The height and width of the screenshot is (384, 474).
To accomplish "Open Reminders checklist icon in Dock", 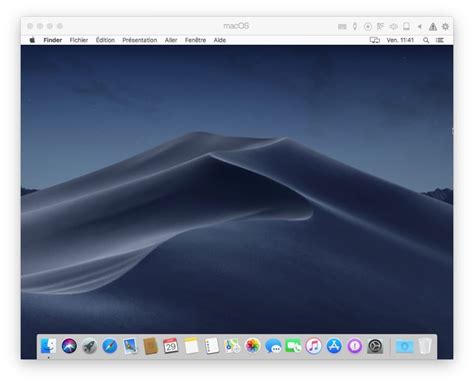I will tap(212, 346).
